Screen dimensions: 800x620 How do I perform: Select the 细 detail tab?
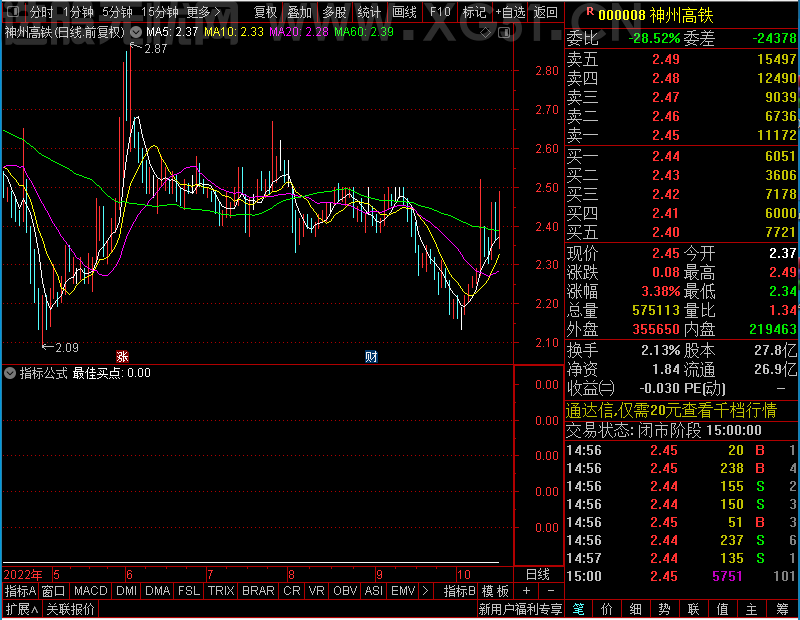[x=635, y=609]
